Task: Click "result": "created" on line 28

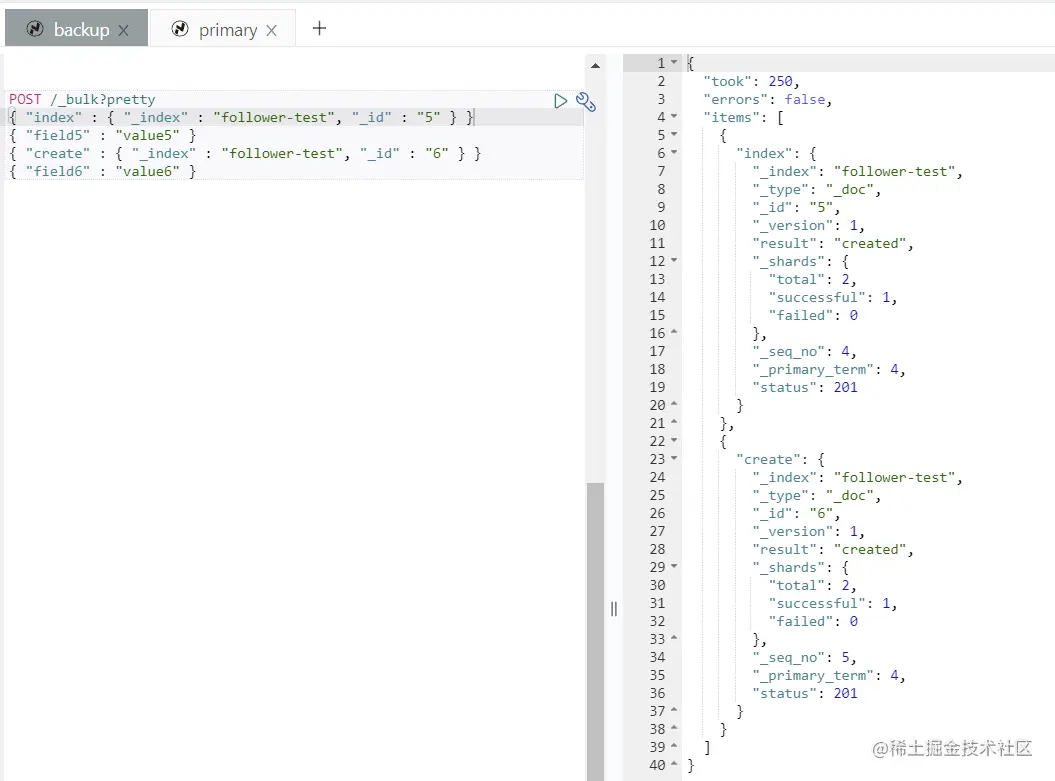Action: coord(833,549)
